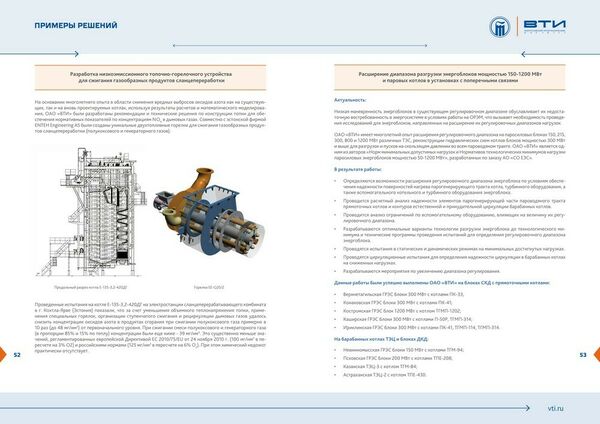600x424 pixels.
Task: Click the Псковская ГРЭС блоки 200 МВт item
Action: pos(398,358)
